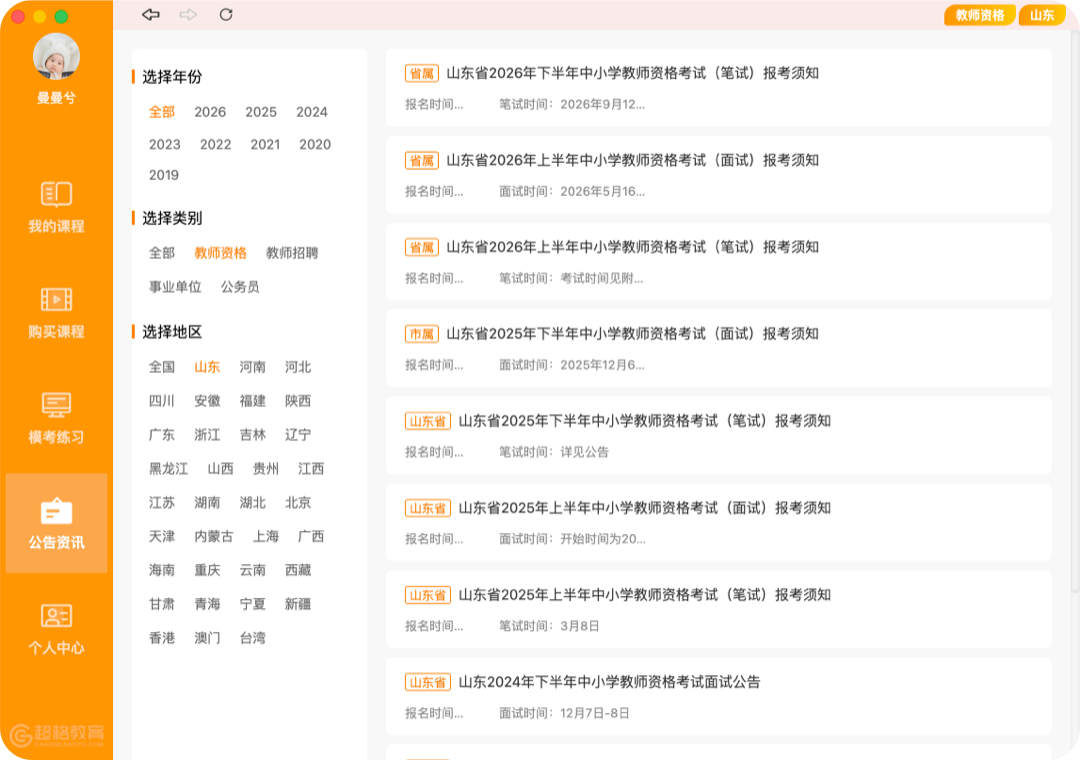Select region 广东
The image size is (1080, 760).
(162, 435)
